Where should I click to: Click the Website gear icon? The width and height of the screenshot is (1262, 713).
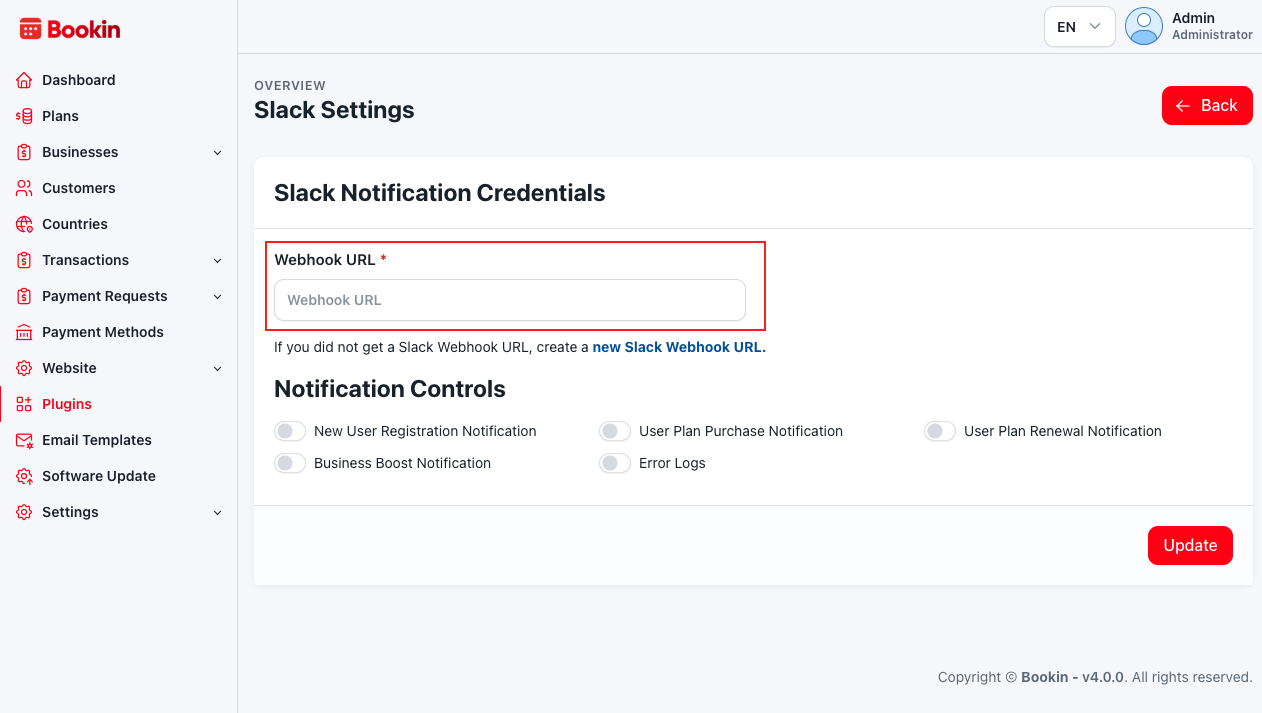[x=24, y=368]
